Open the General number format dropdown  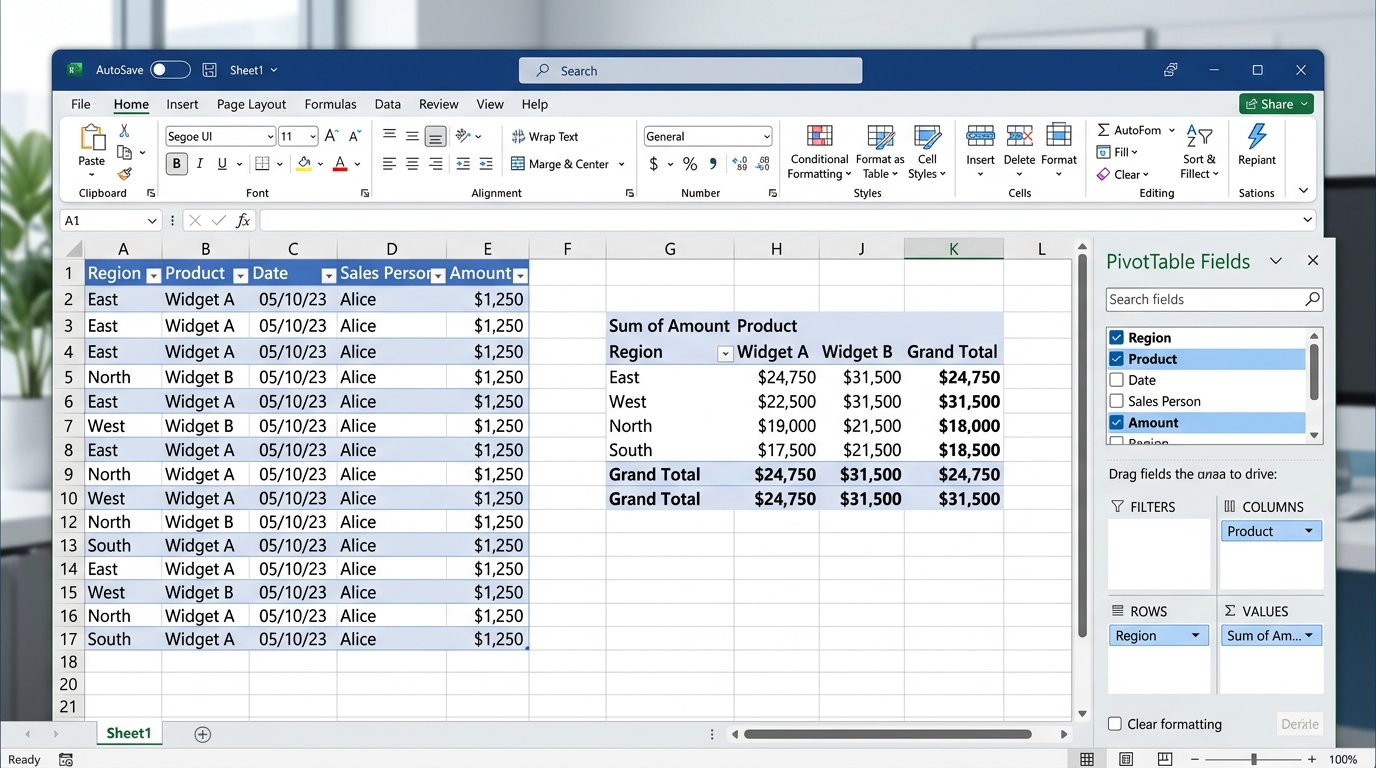pyautogui.click(x=766, y=137)
